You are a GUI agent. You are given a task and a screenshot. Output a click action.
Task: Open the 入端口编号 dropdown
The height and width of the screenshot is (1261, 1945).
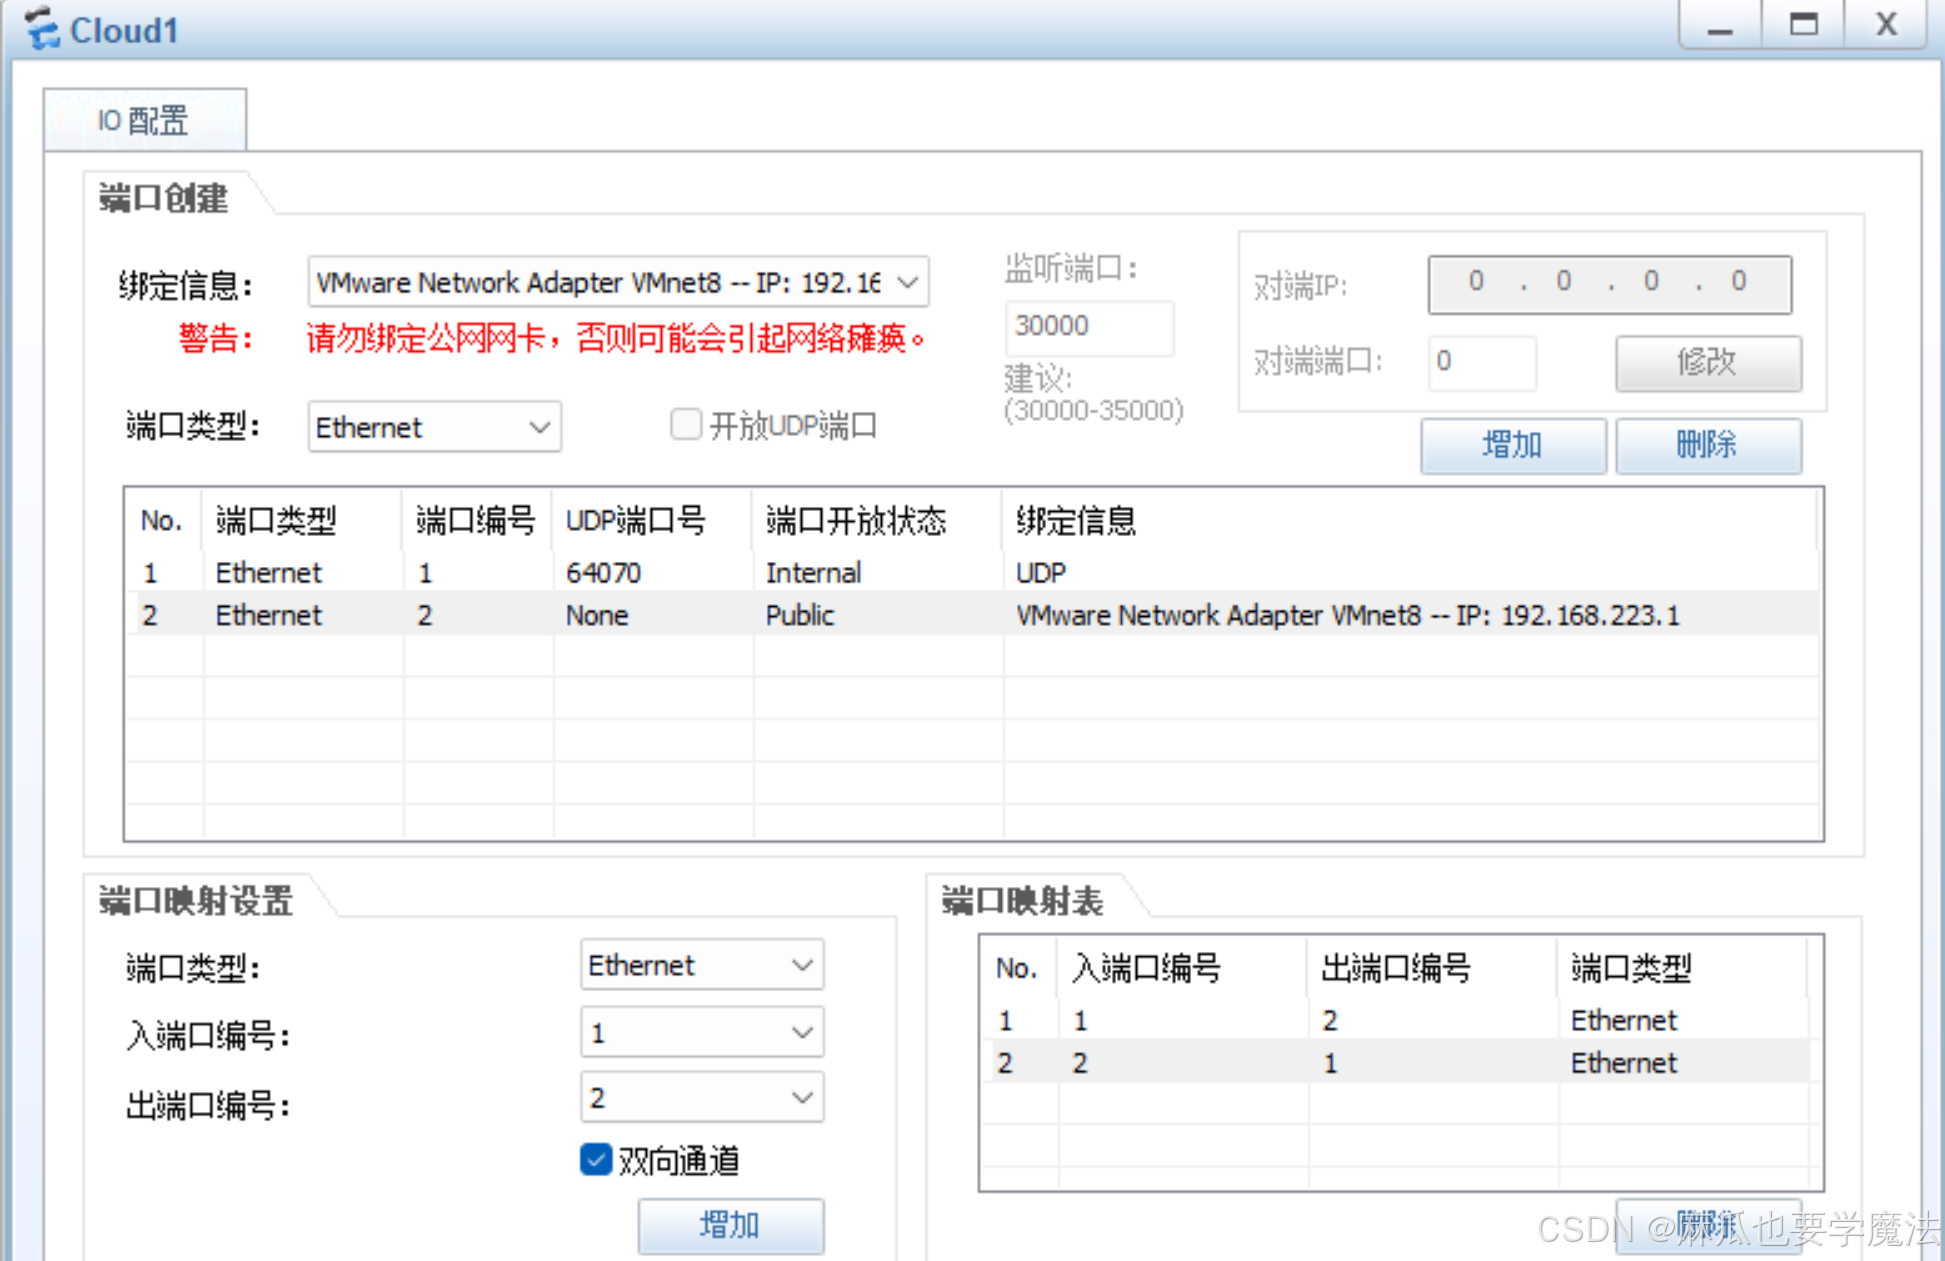801,1033
